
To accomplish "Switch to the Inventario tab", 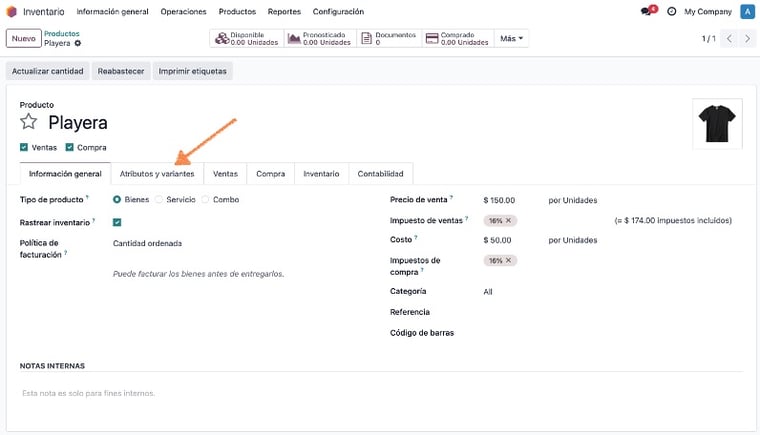I will click(x=321, y=174).
